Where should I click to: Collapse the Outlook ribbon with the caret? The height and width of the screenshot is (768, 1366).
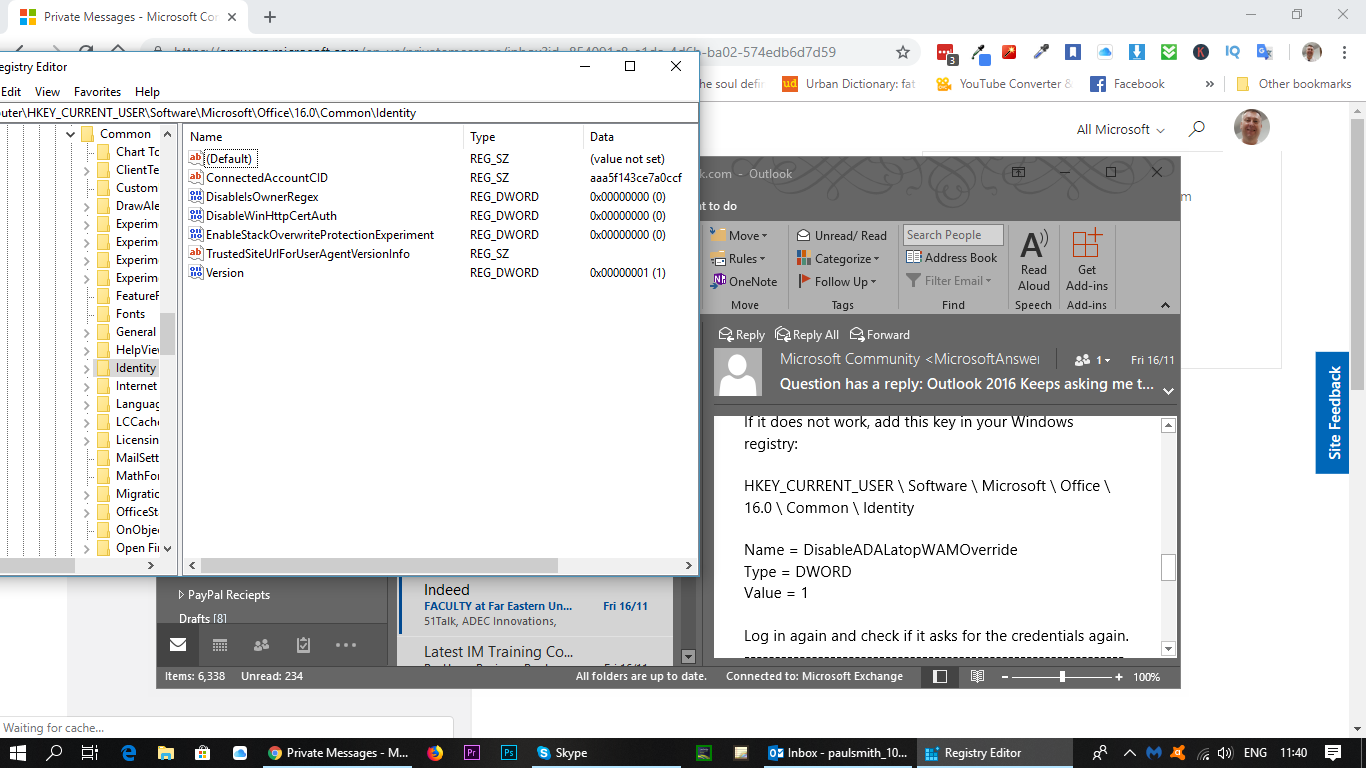click(1165, 305)
